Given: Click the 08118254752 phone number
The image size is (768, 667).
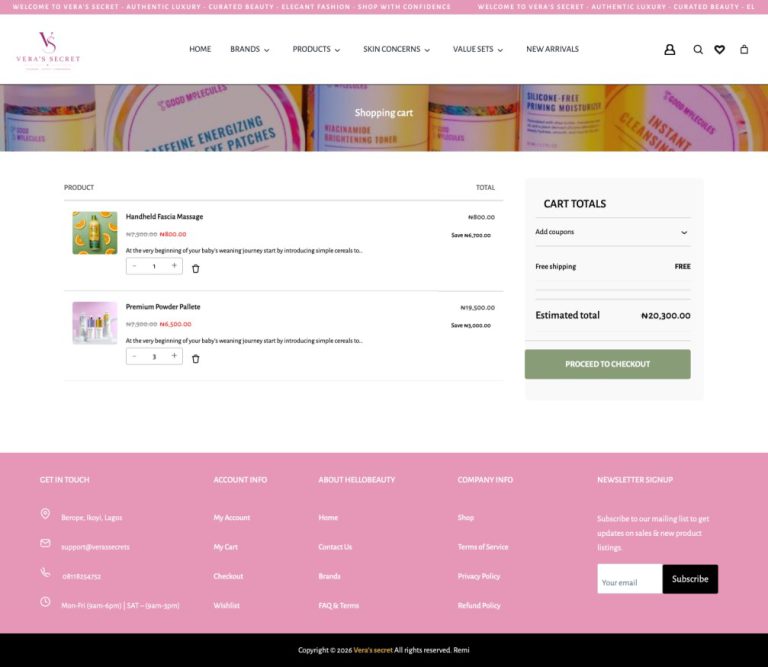Looking at the screenshot, I should [x=81, y=576].
